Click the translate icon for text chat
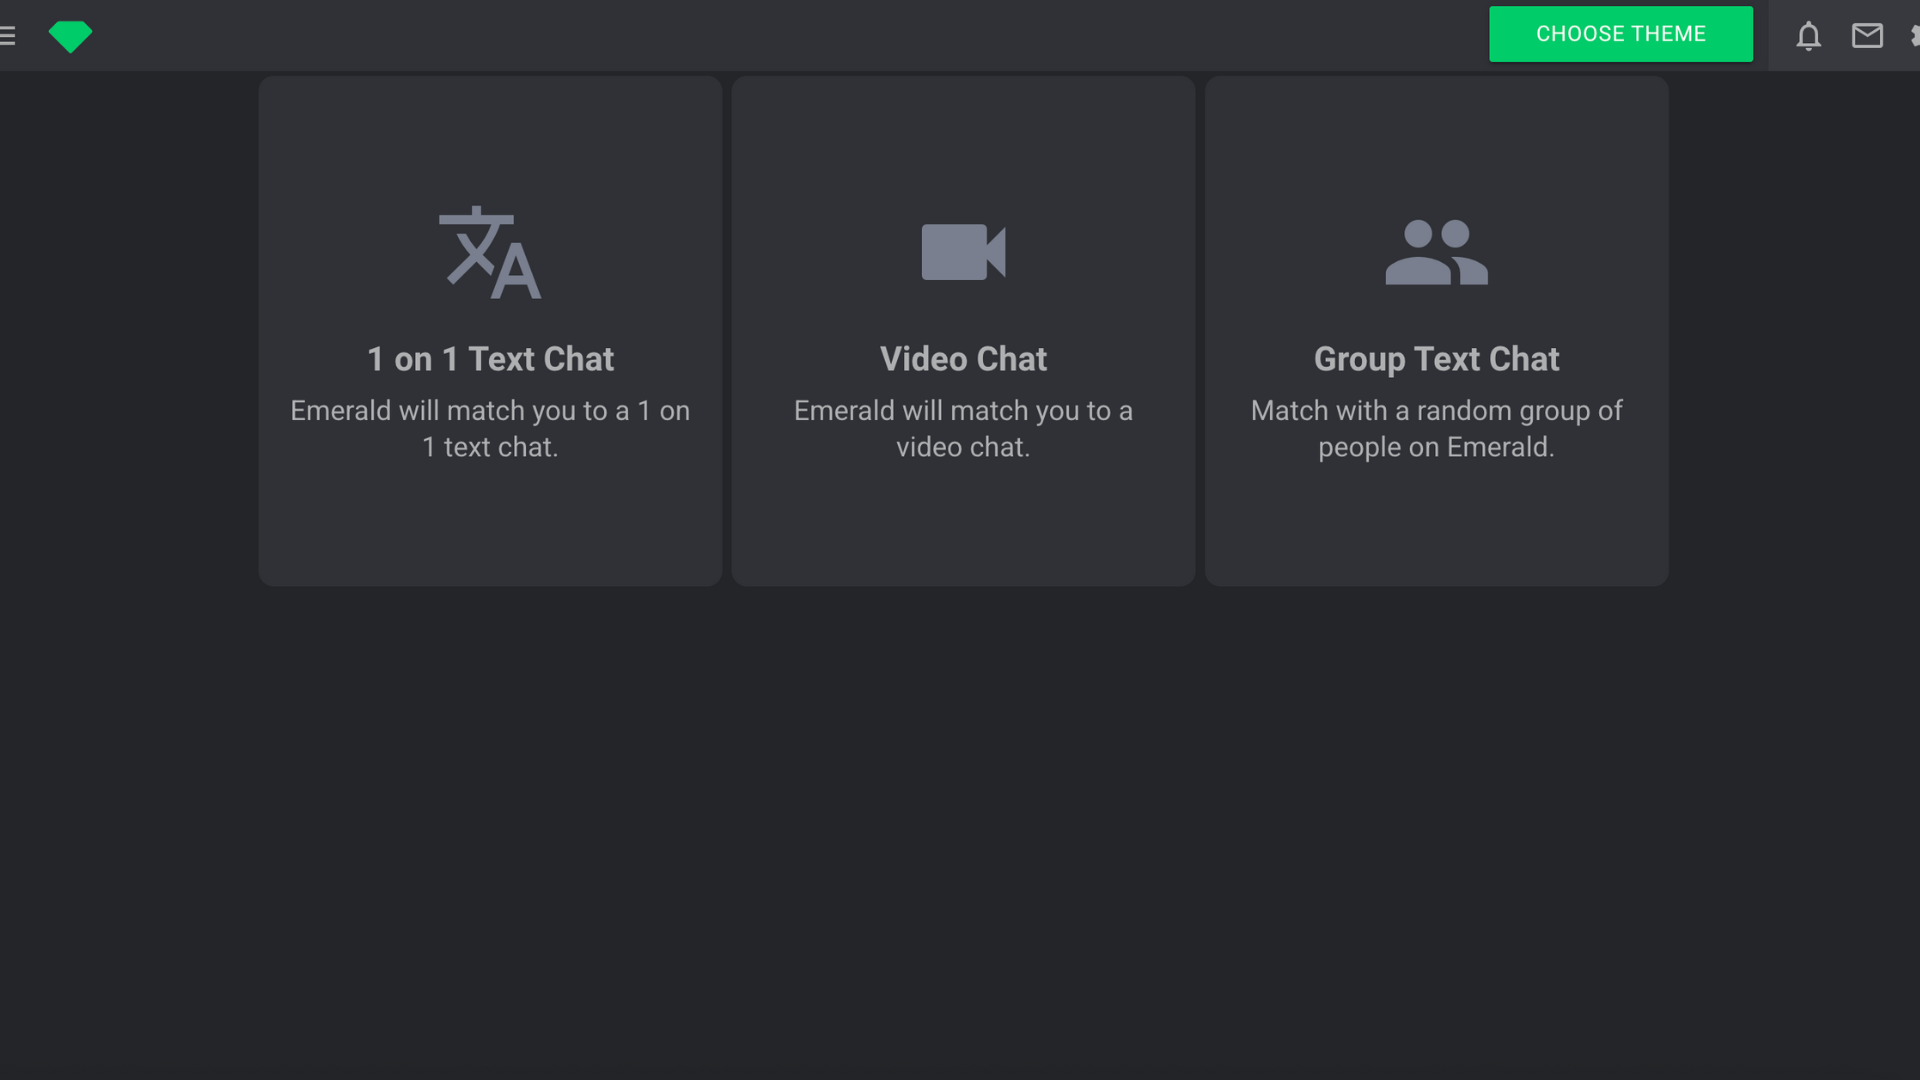 490,252
